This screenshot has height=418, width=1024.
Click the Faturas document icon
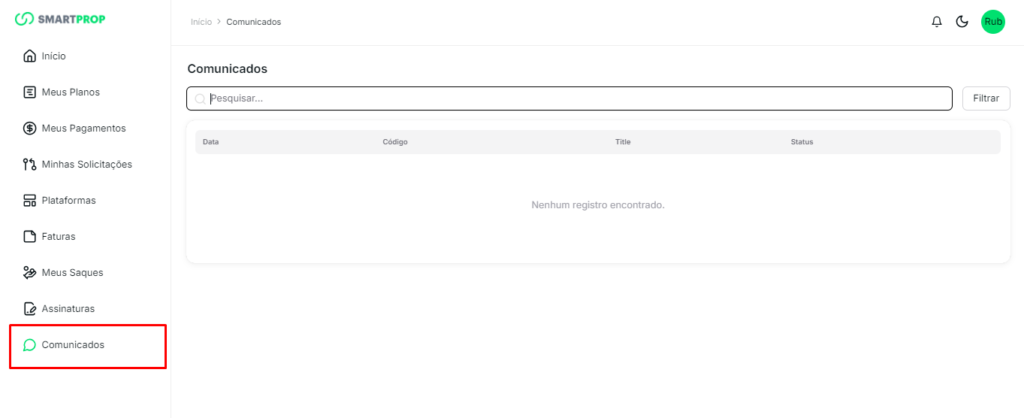pos(29,237)
